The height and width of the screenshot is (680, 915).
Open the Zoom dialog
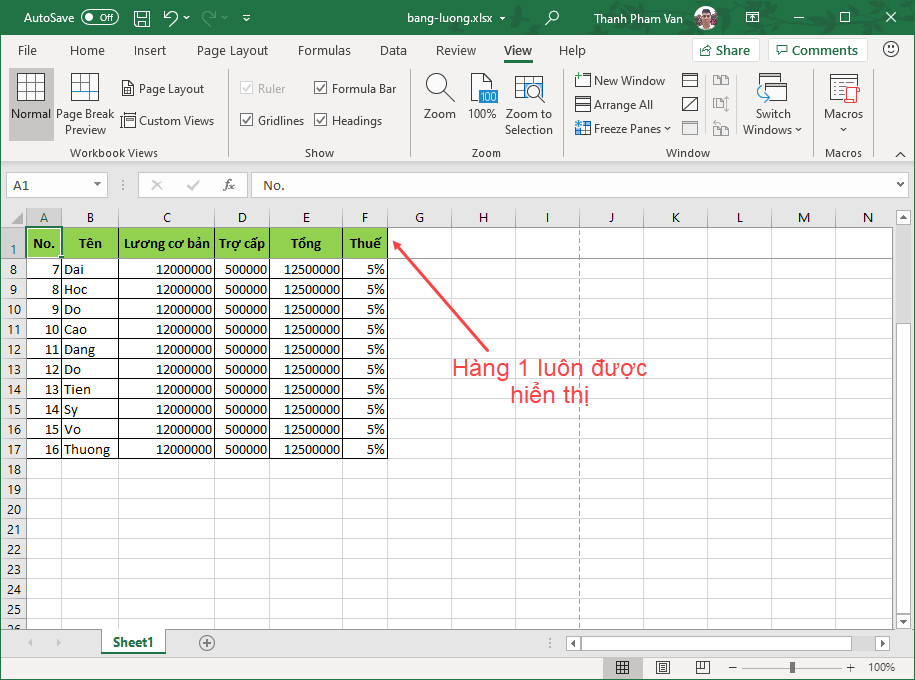pyautogui.click(x=439, y=97)
